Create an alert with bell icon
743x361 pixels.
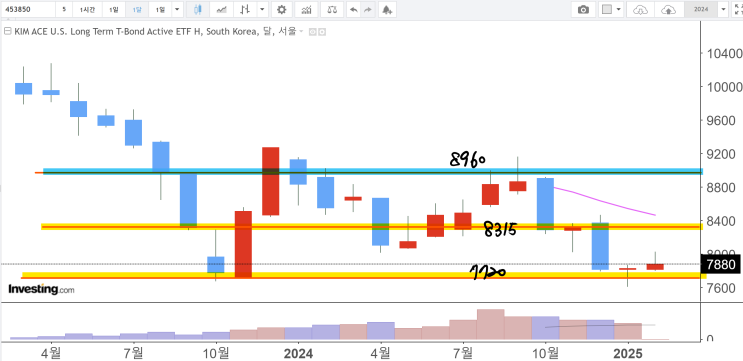click(x=387, y=9)
